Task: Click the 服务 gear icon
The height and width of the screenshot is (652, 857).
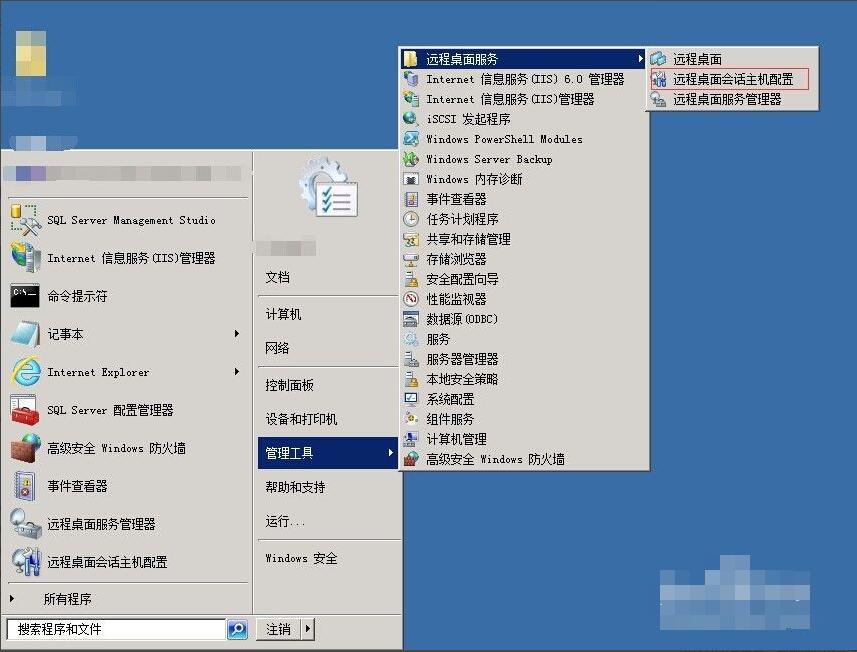Action: (411, 339)
